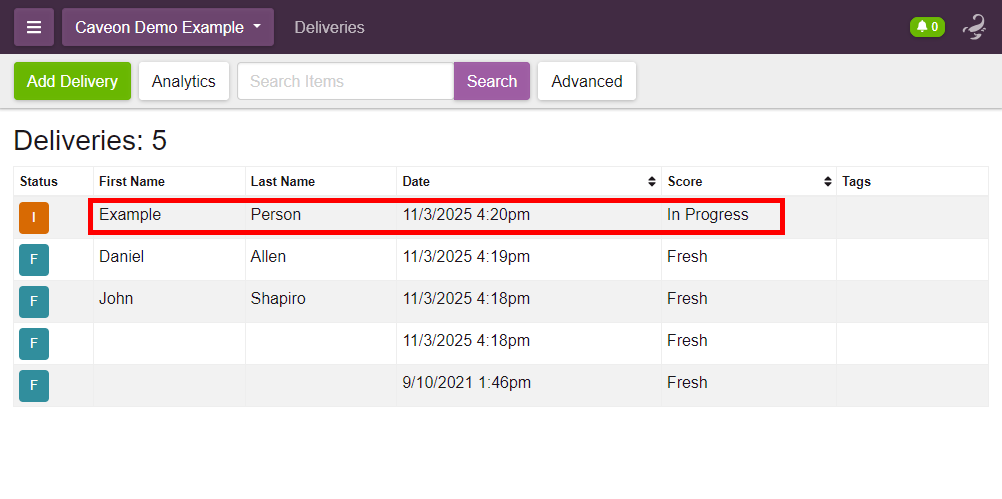Click F badge for 9/10/2021 delivery
Screen dimensions: 1002x499
point(34,386)
